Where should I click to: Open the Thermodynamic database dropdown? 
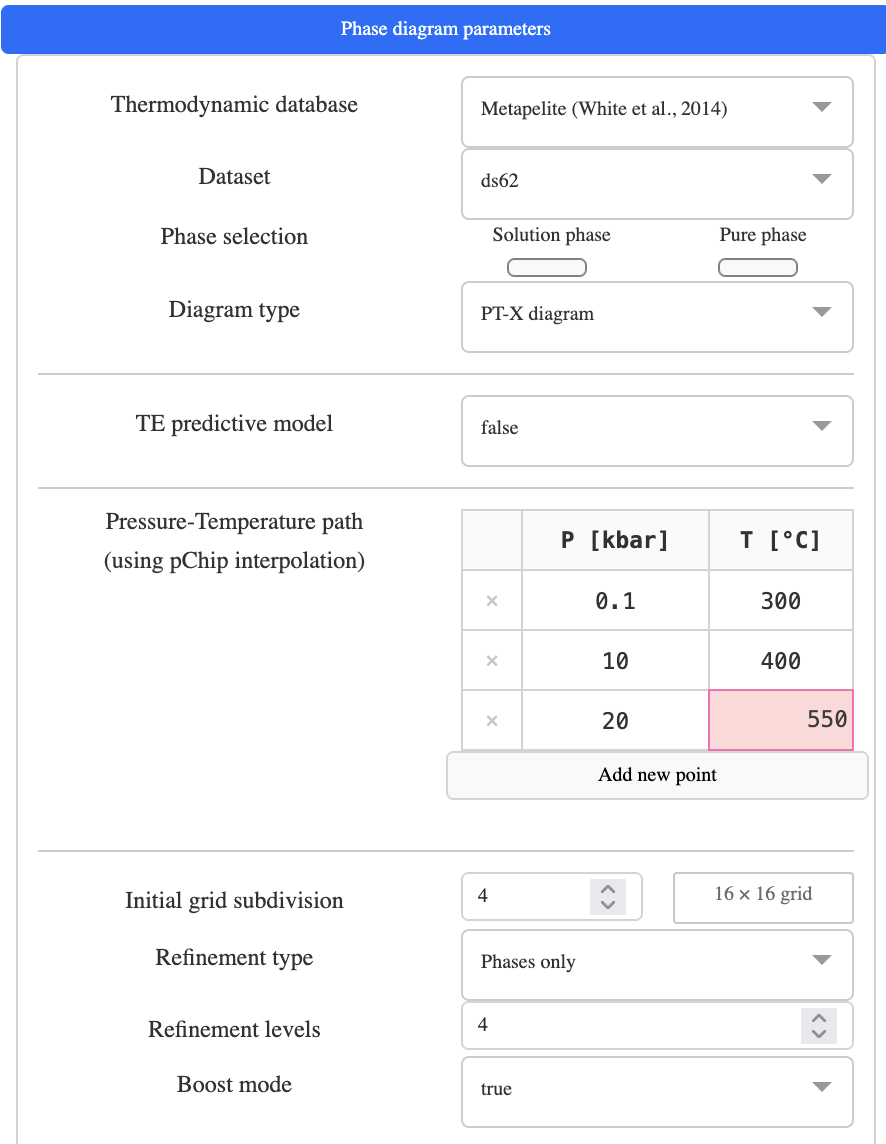click(x=657, y=112)
